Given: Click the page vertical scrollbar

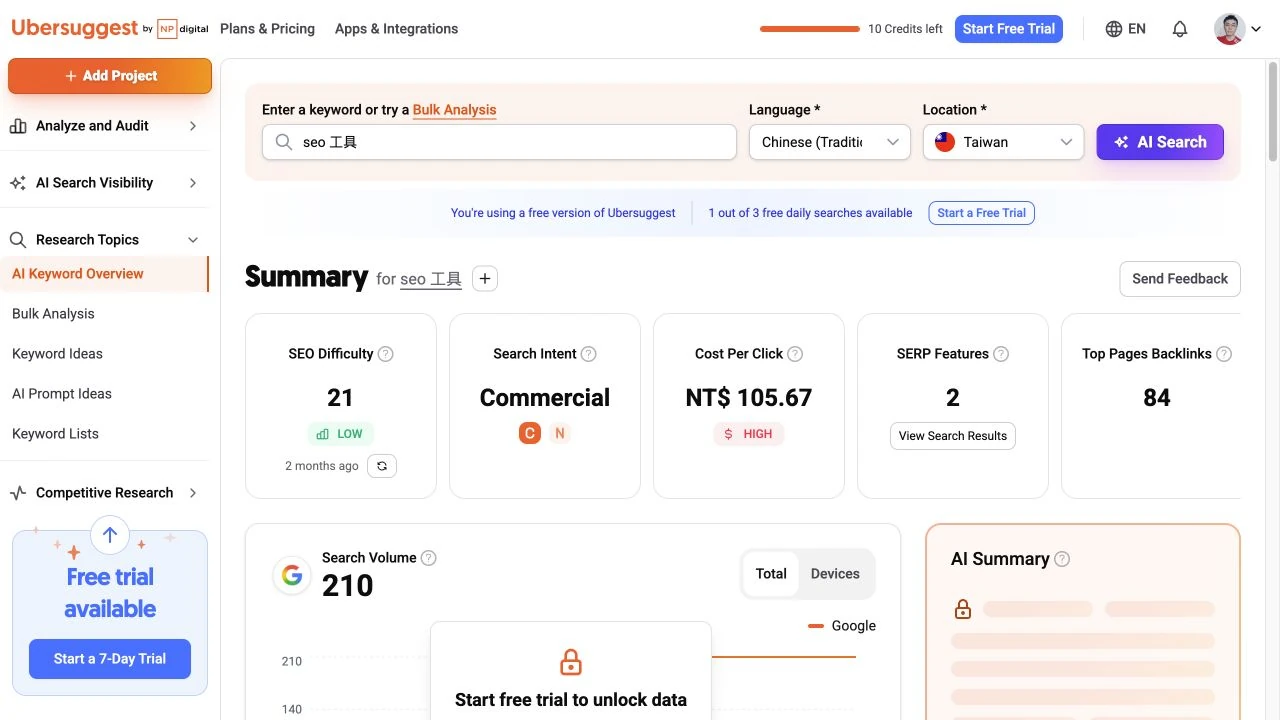Looking at the screenshot, I should click(x=1273, y=110).
